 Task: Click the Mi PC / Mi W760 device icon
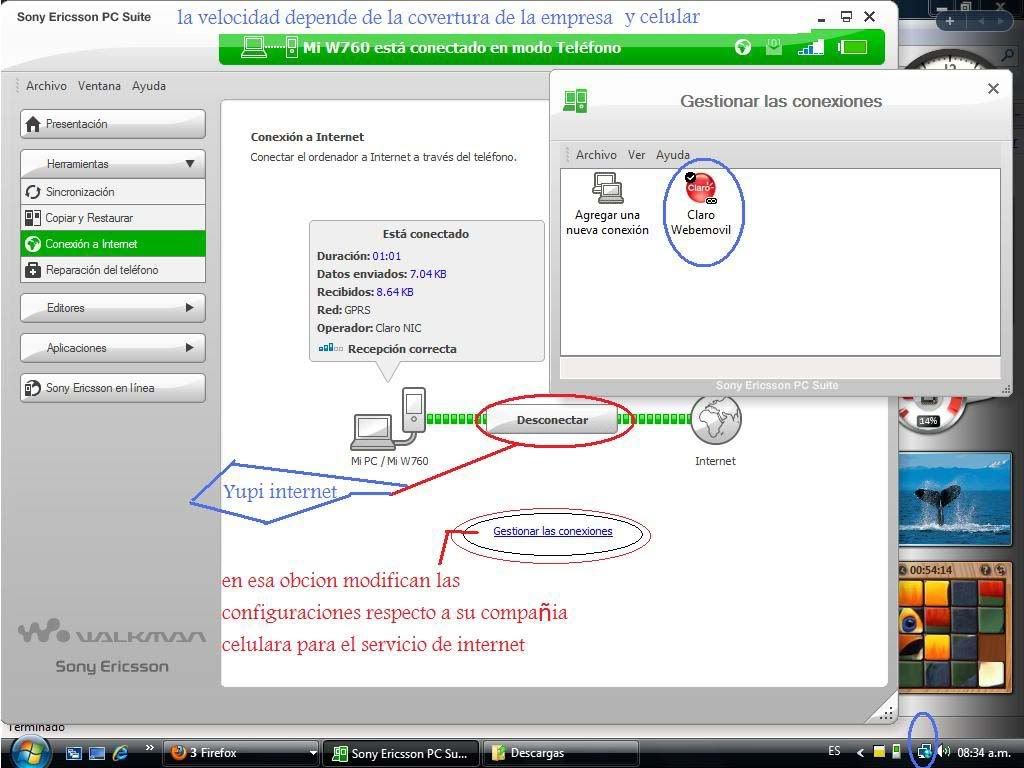click(389, 419)
